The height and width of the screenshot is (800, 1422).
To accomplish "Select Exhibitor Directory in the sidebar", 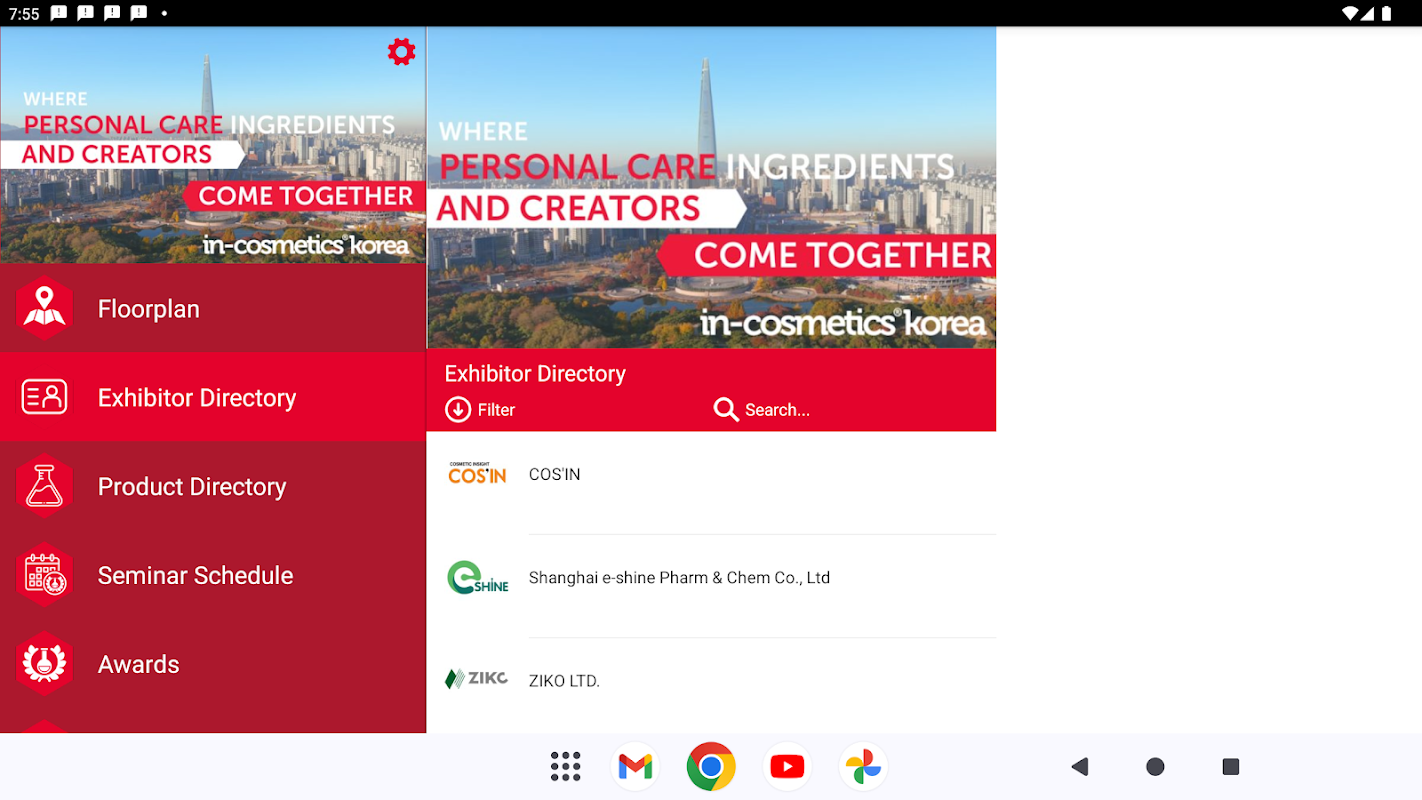I will point(213,397).
